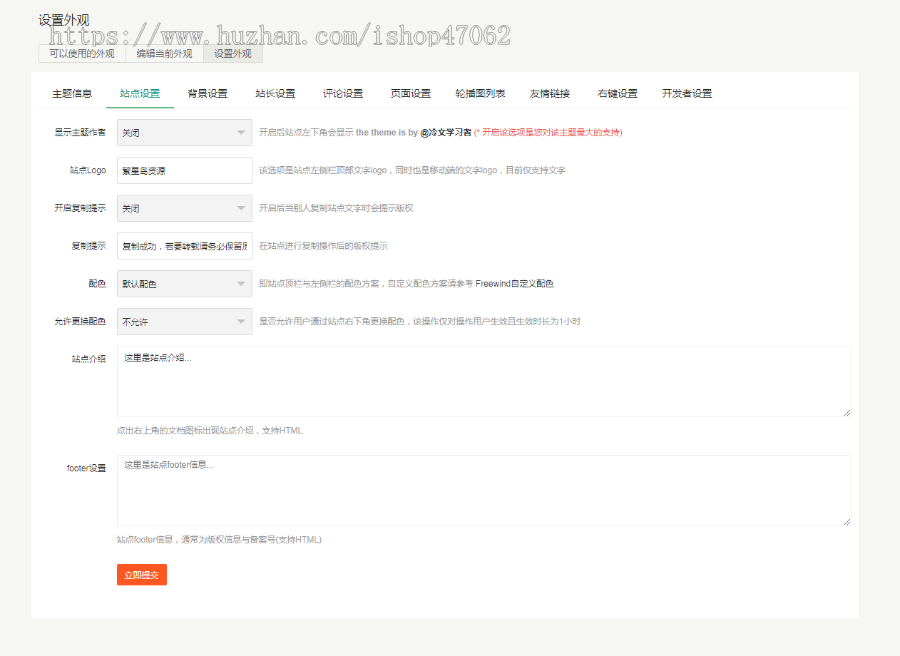This screenshot has width=900, height=656.
Task: Select the 右键设置 tab
Action: pos(618,94)
